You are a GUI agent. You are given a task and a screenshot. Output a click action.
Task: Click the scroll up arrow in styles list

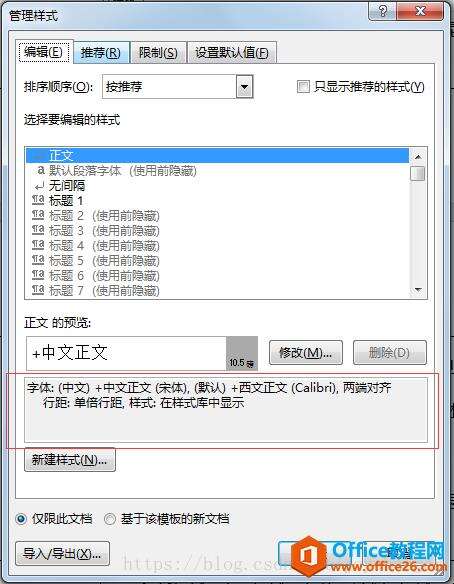(x=418, y=157)
